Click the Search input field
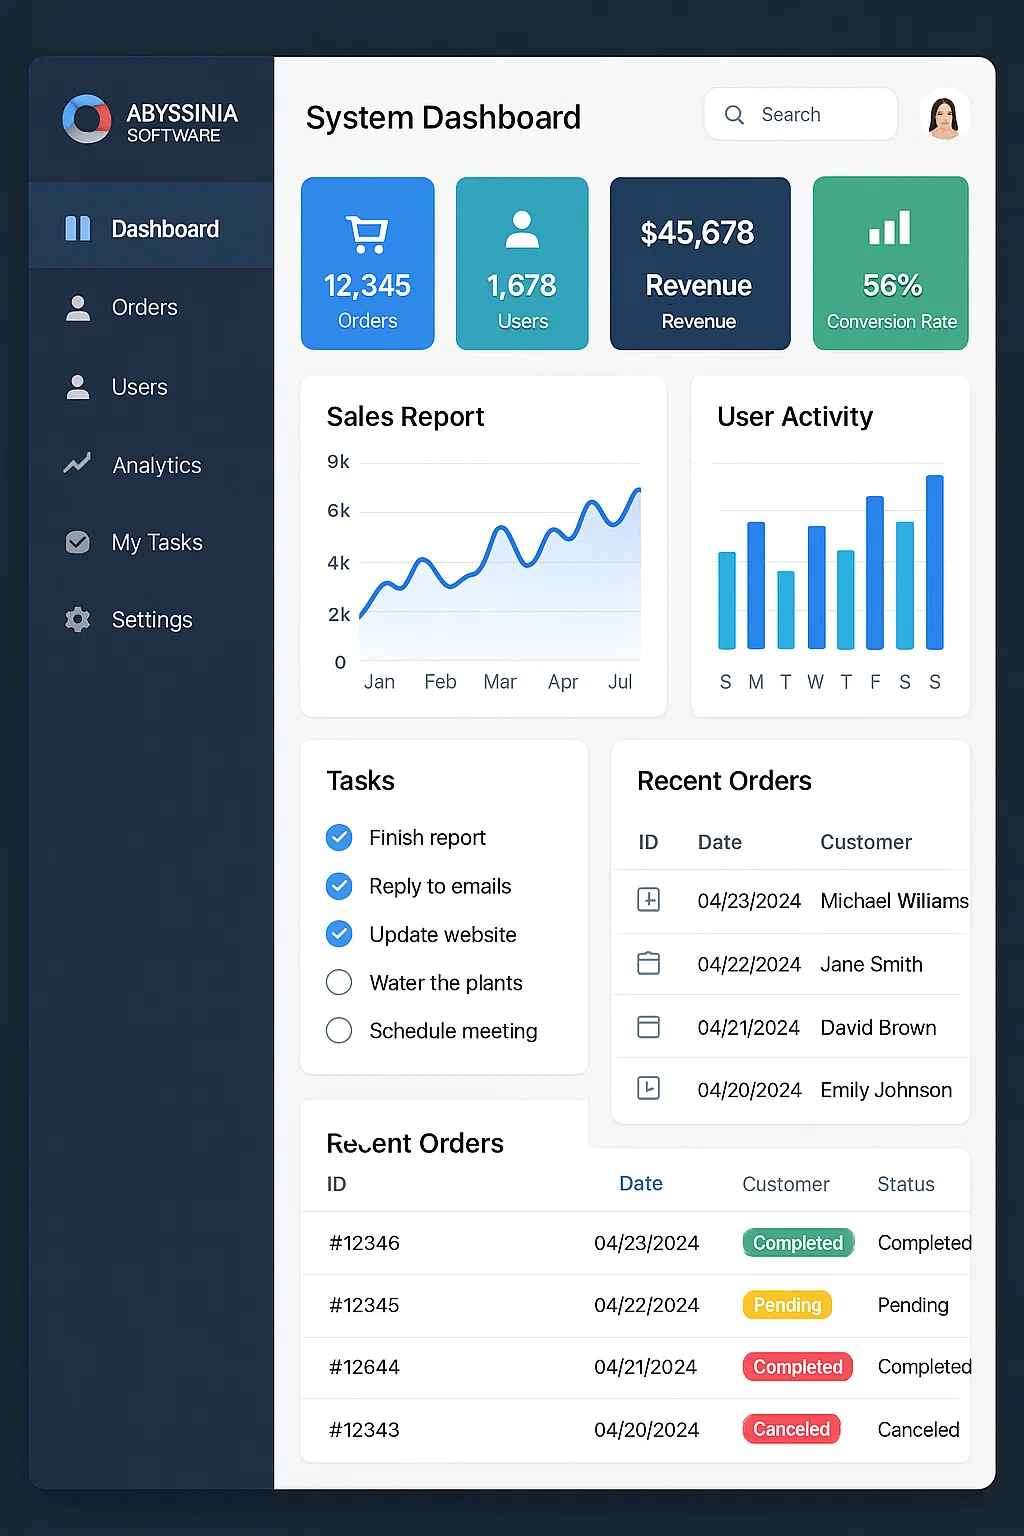The image size is (1024, 1536). pyautogui.click(x=820, y=115)
